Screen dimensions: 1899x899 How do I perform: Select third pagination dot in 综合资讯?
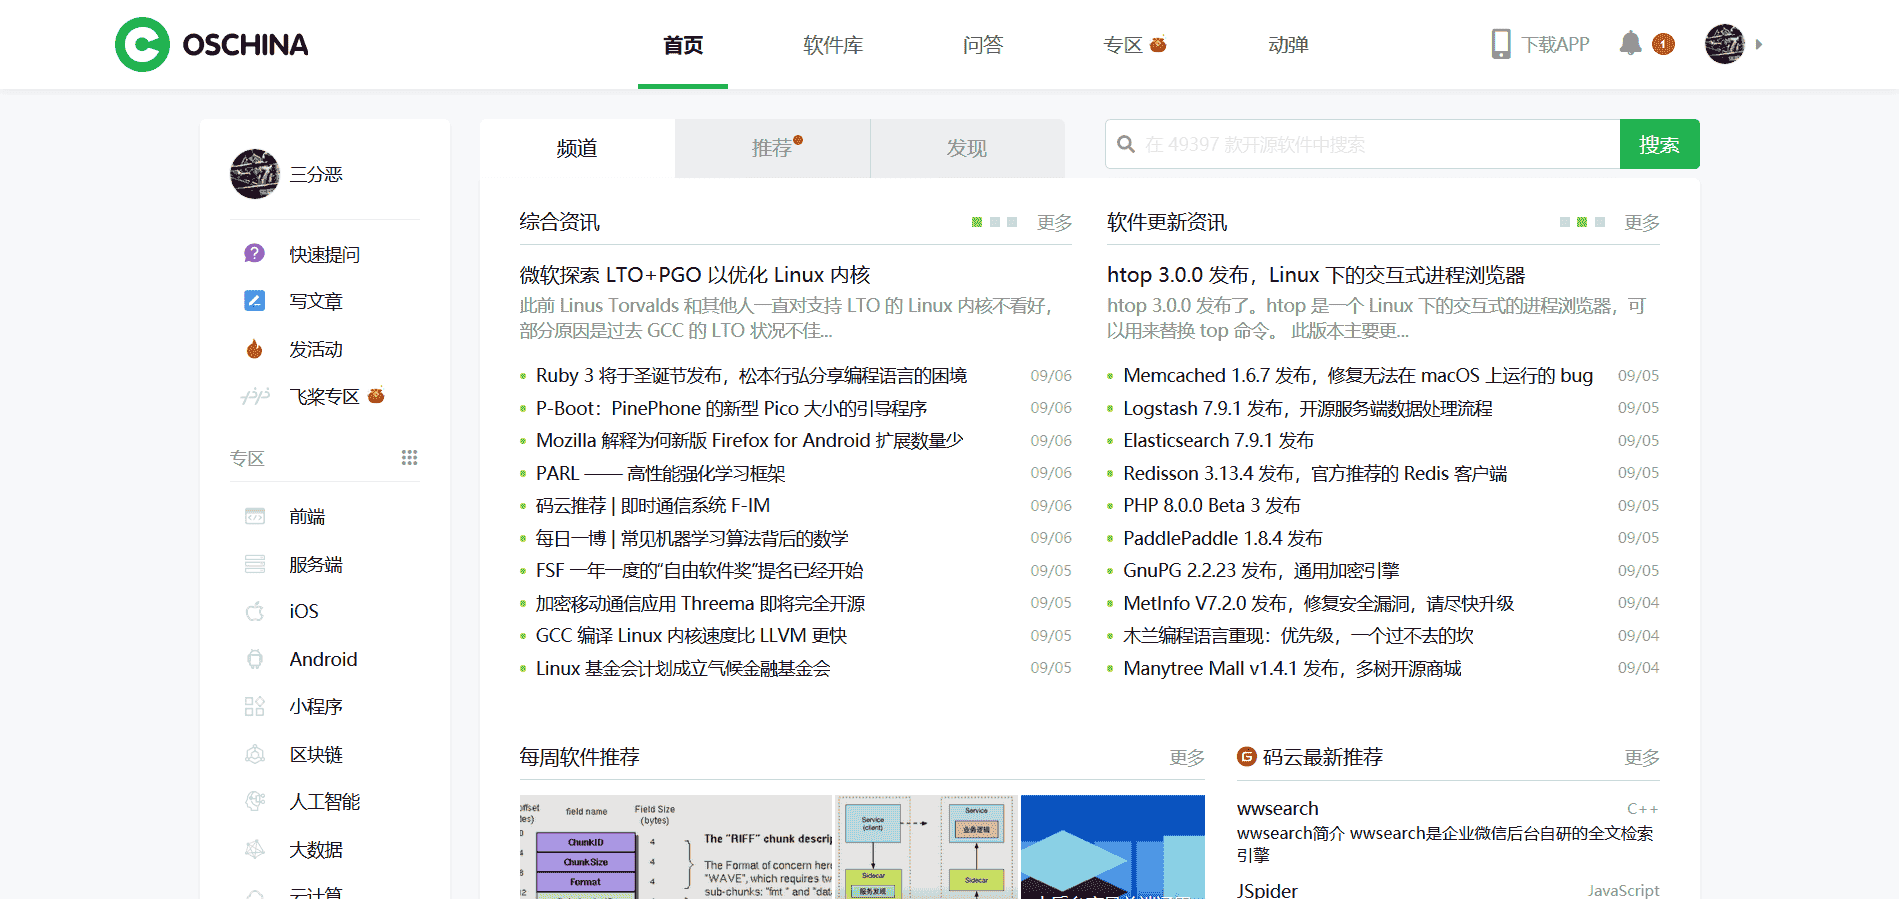(x=1012, y=222)
